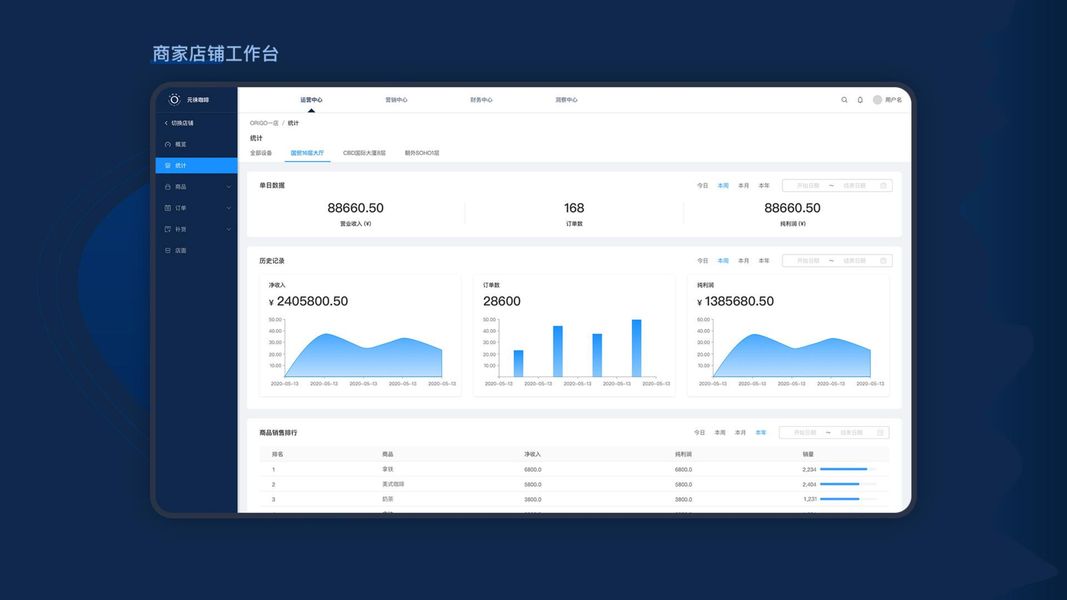
Task: Select 本年 filter in 历史记录
Action: (x=764, y=261)
